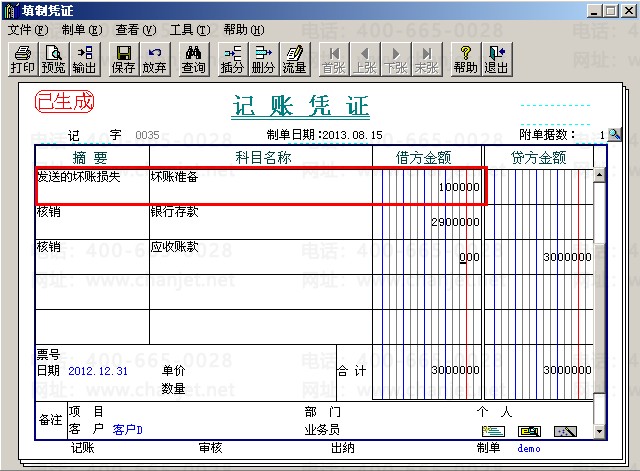Click debit amount 2900000 for 银行存款

[x=456, y=222]
